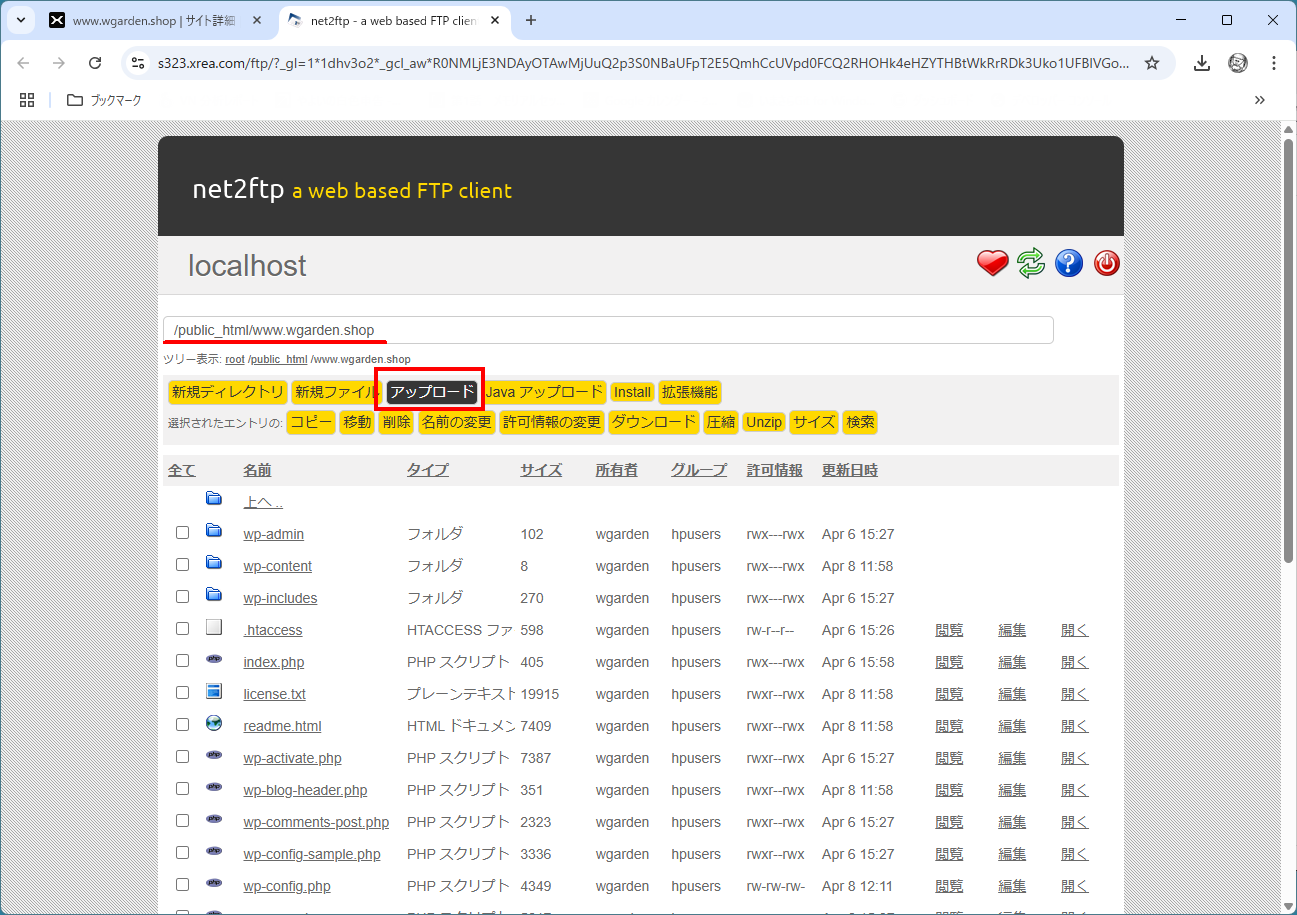The width and height of the screenshot is (1297, 915).
Task: Check the checkbox next to wp-config.php
Action: pos(182,884)
